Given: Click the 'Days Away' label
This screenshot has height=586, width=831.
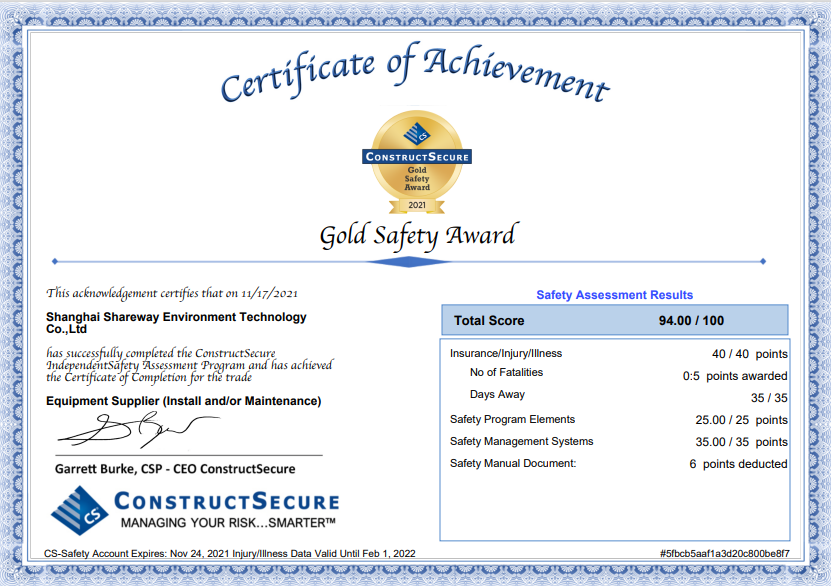Looking at the screenshot, I should click(497, 394).
